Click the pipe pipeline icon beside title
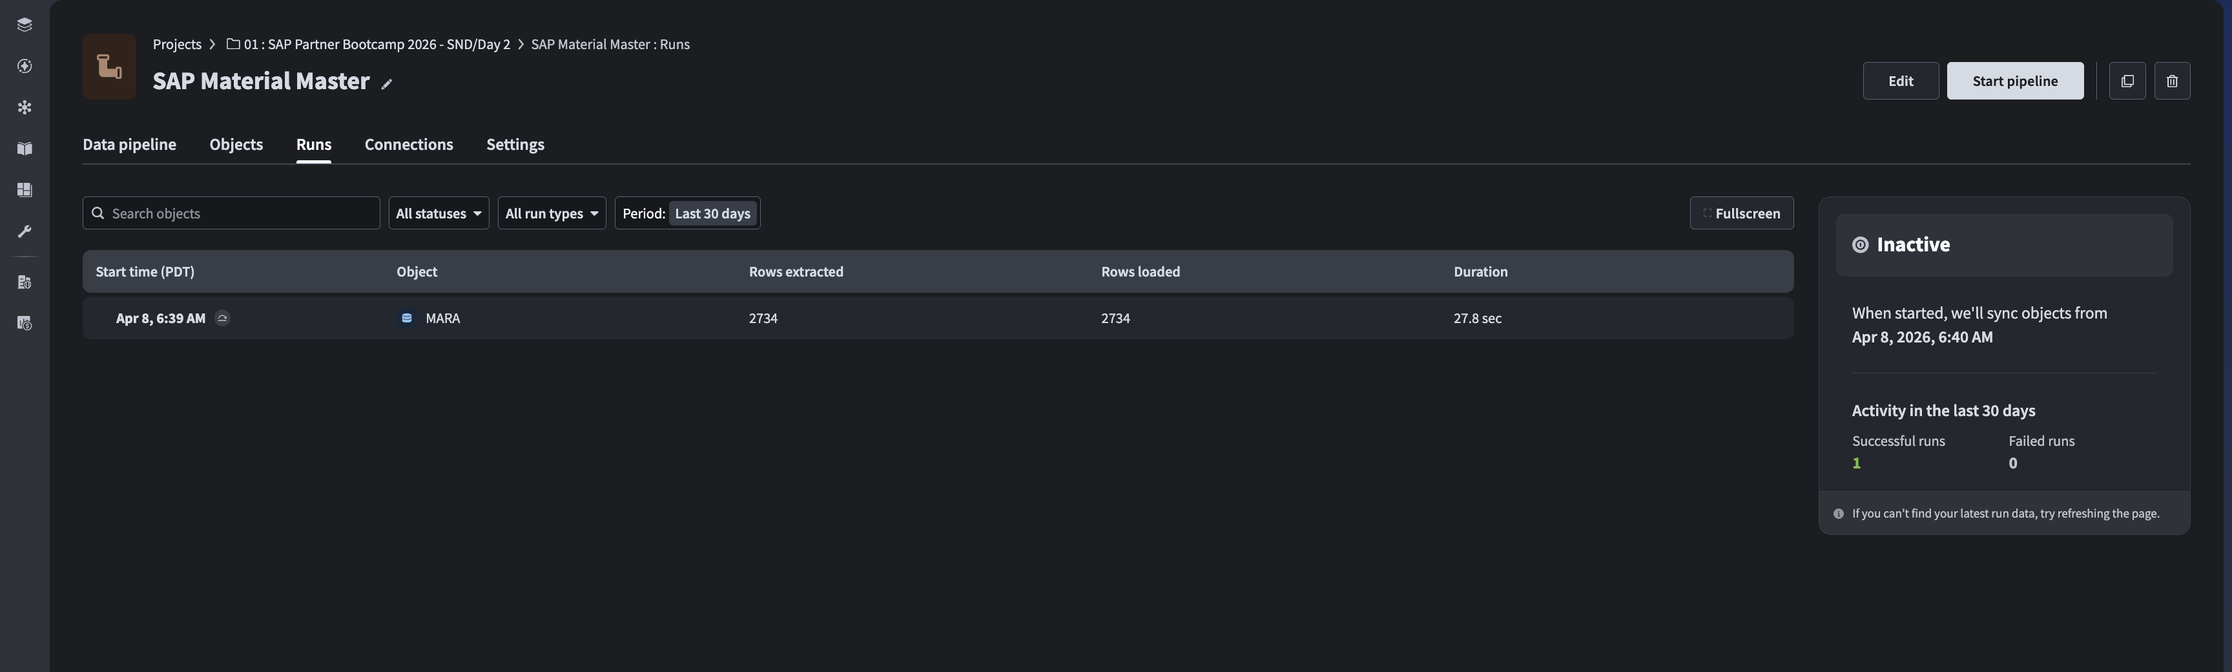Viewport: 2232px width, 672px height. click(109, 66)
